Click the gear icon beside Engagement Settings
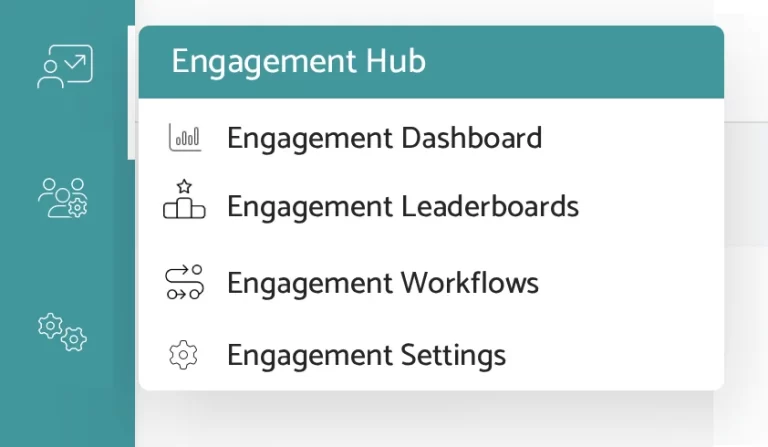The width and height of the screenshot is (768, 447). [x=184, y=355]
